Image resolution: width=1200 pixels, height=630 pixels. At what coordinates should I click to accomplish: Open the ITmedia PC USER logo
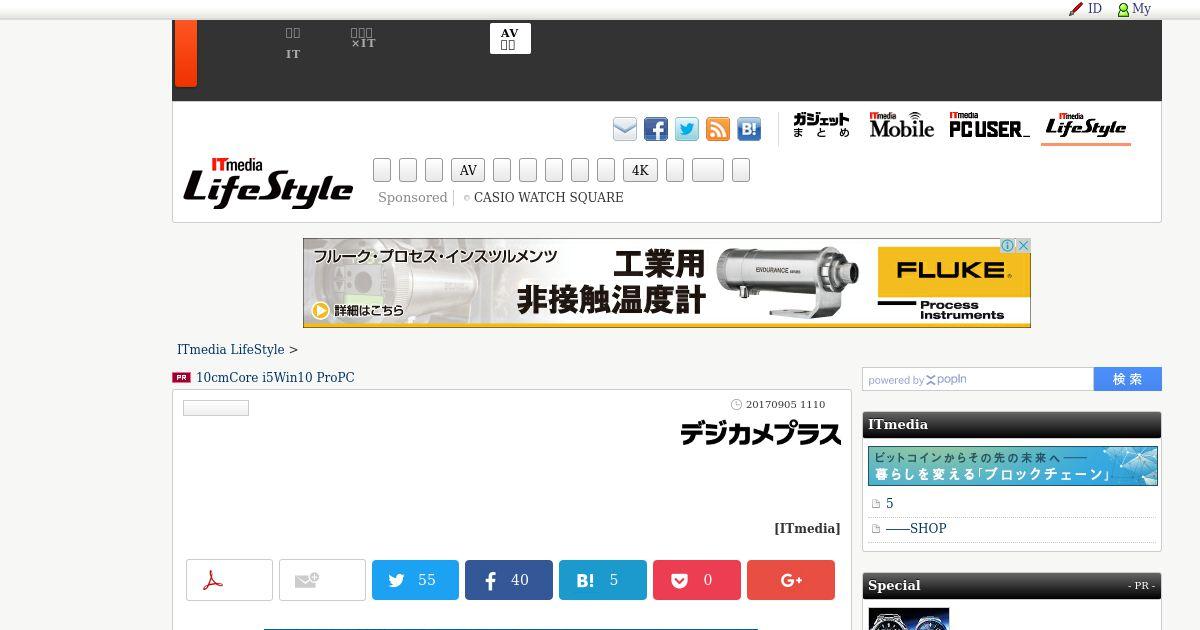pos(989,125)
